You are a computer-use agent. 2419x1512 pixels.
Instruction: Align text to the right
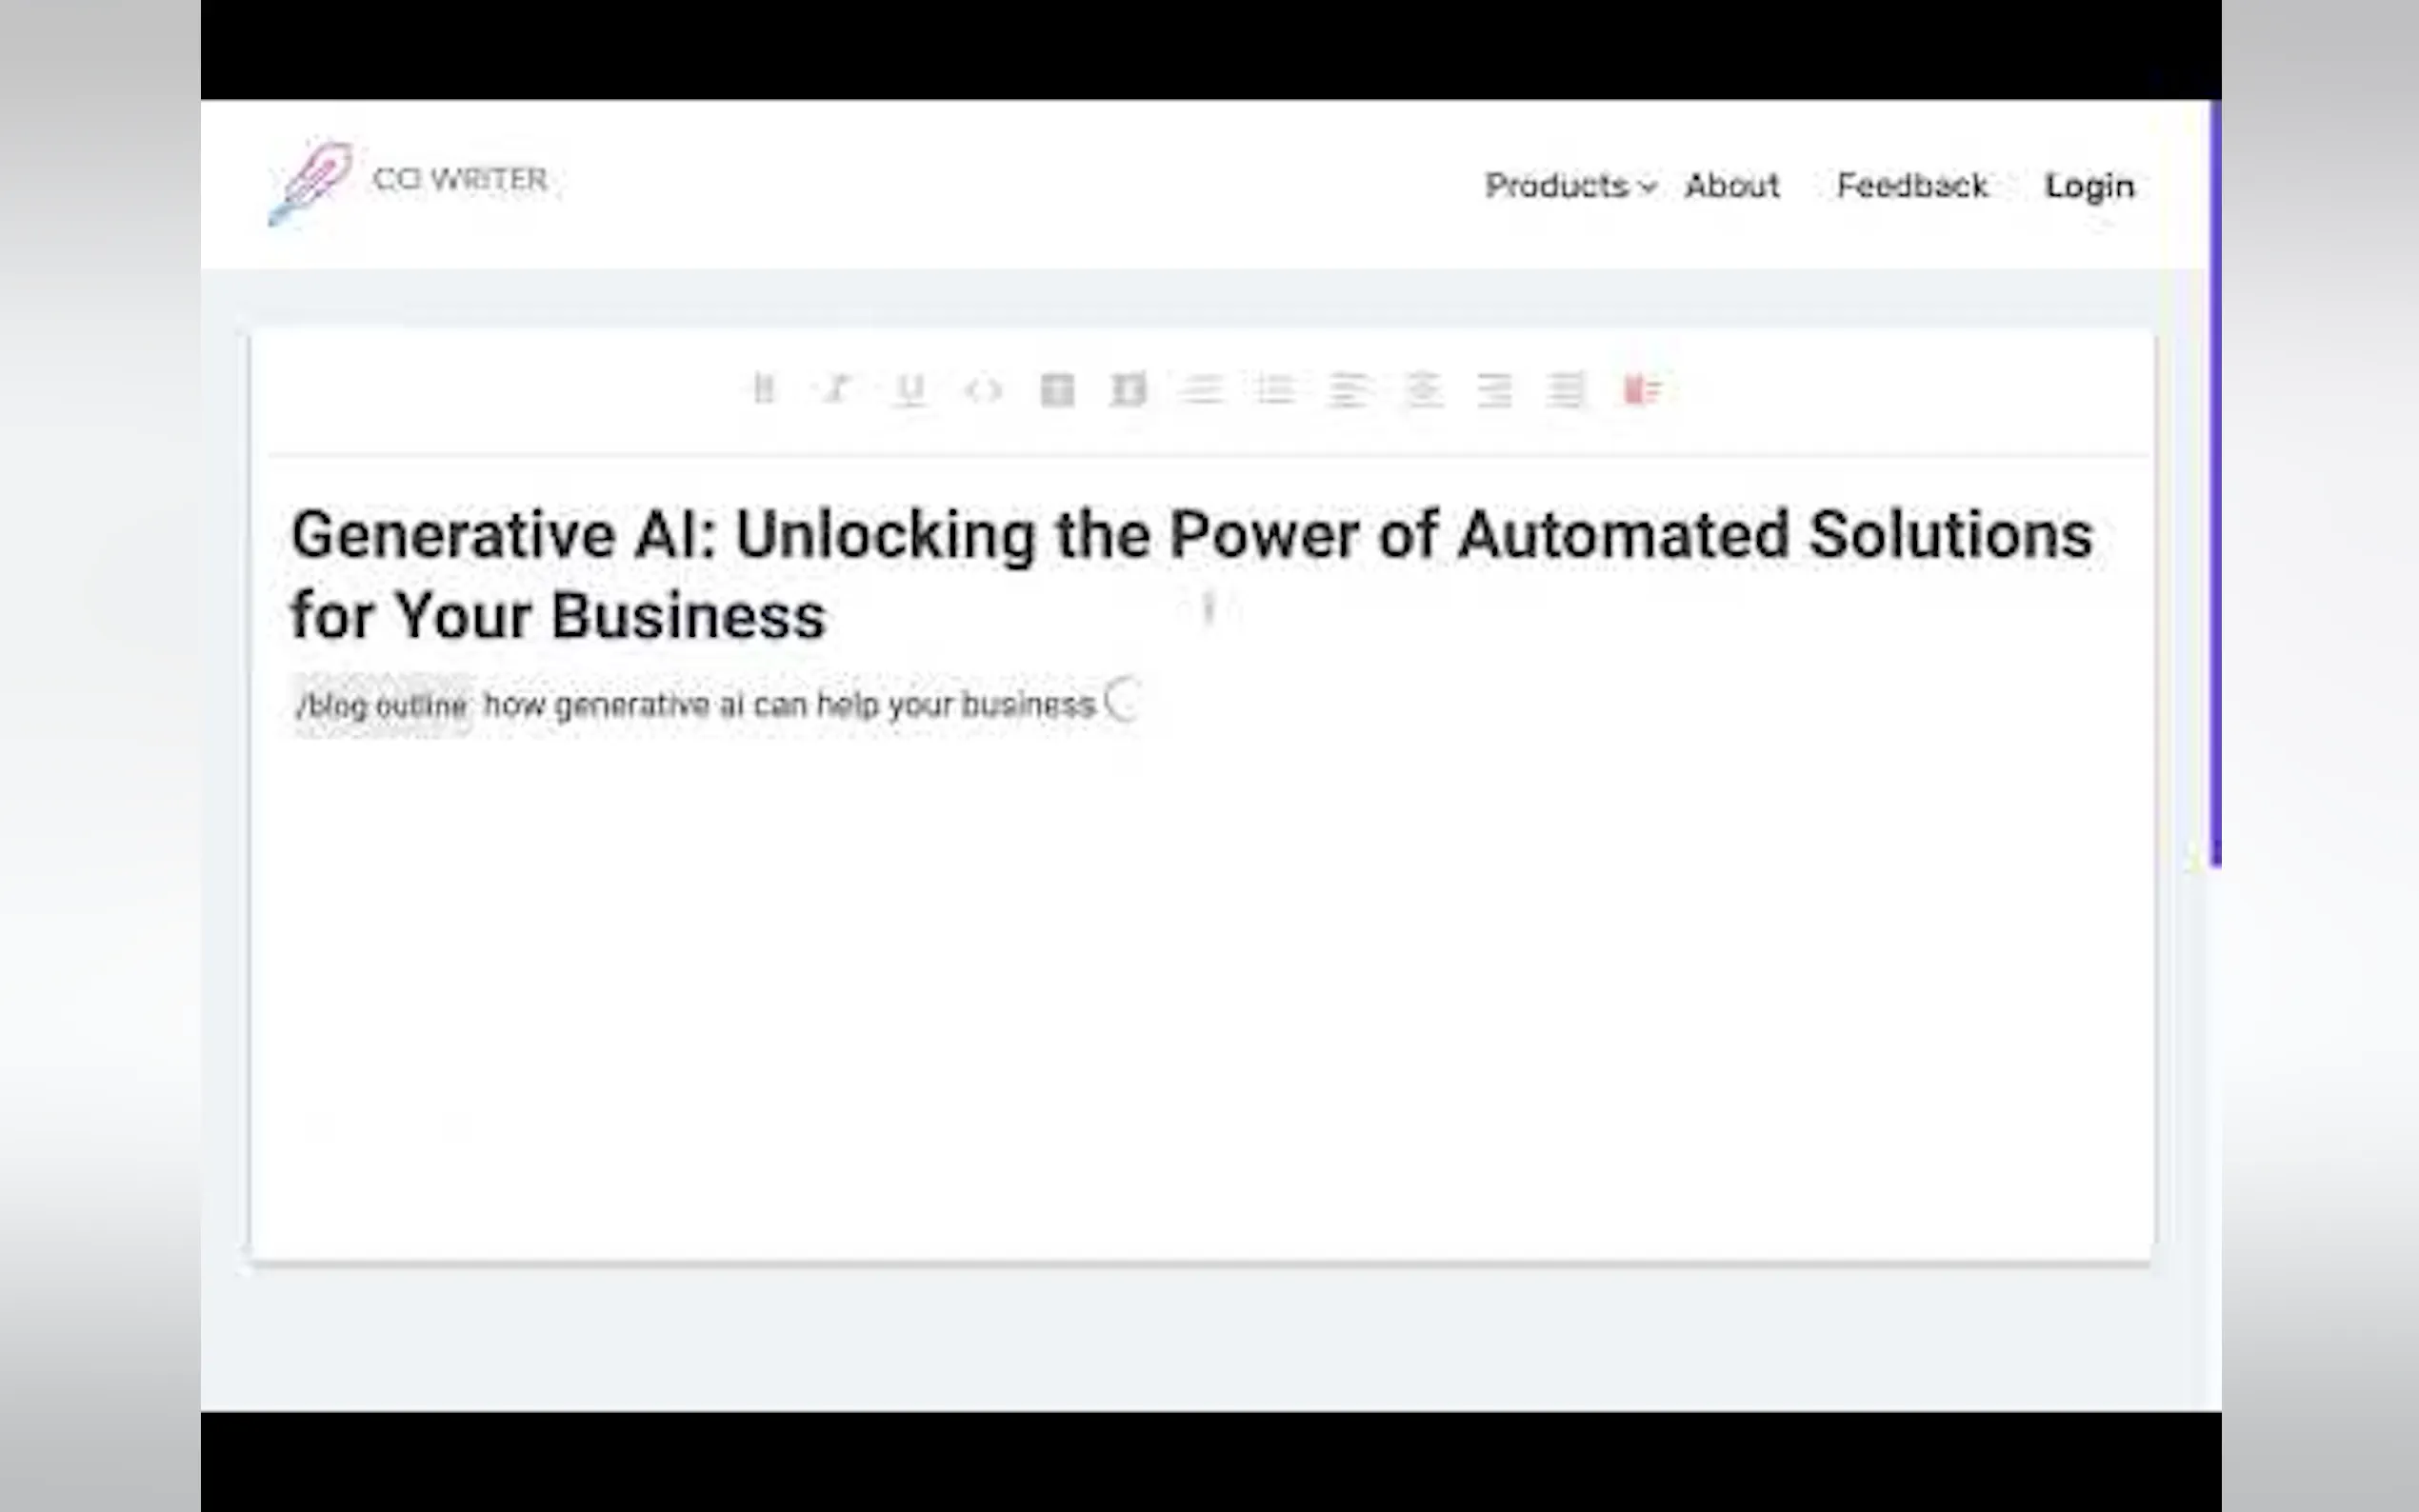[1495, 389]
